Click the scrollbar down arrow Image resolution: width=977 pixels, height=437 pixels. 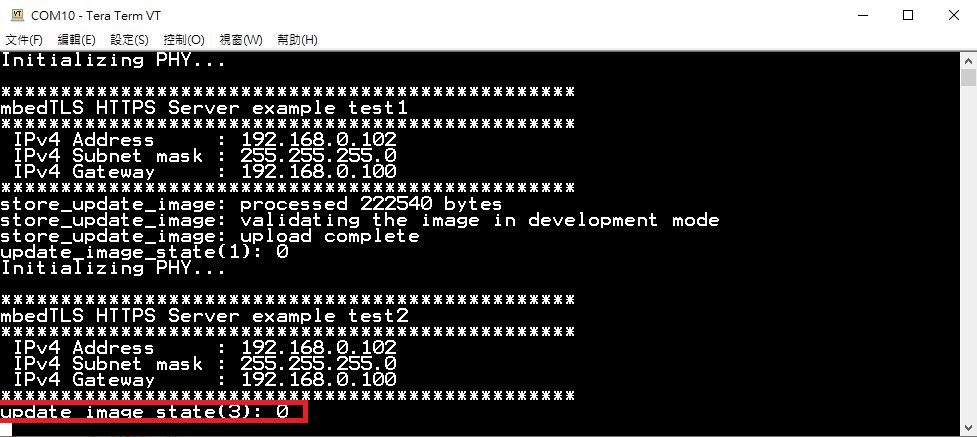point(968,427)
